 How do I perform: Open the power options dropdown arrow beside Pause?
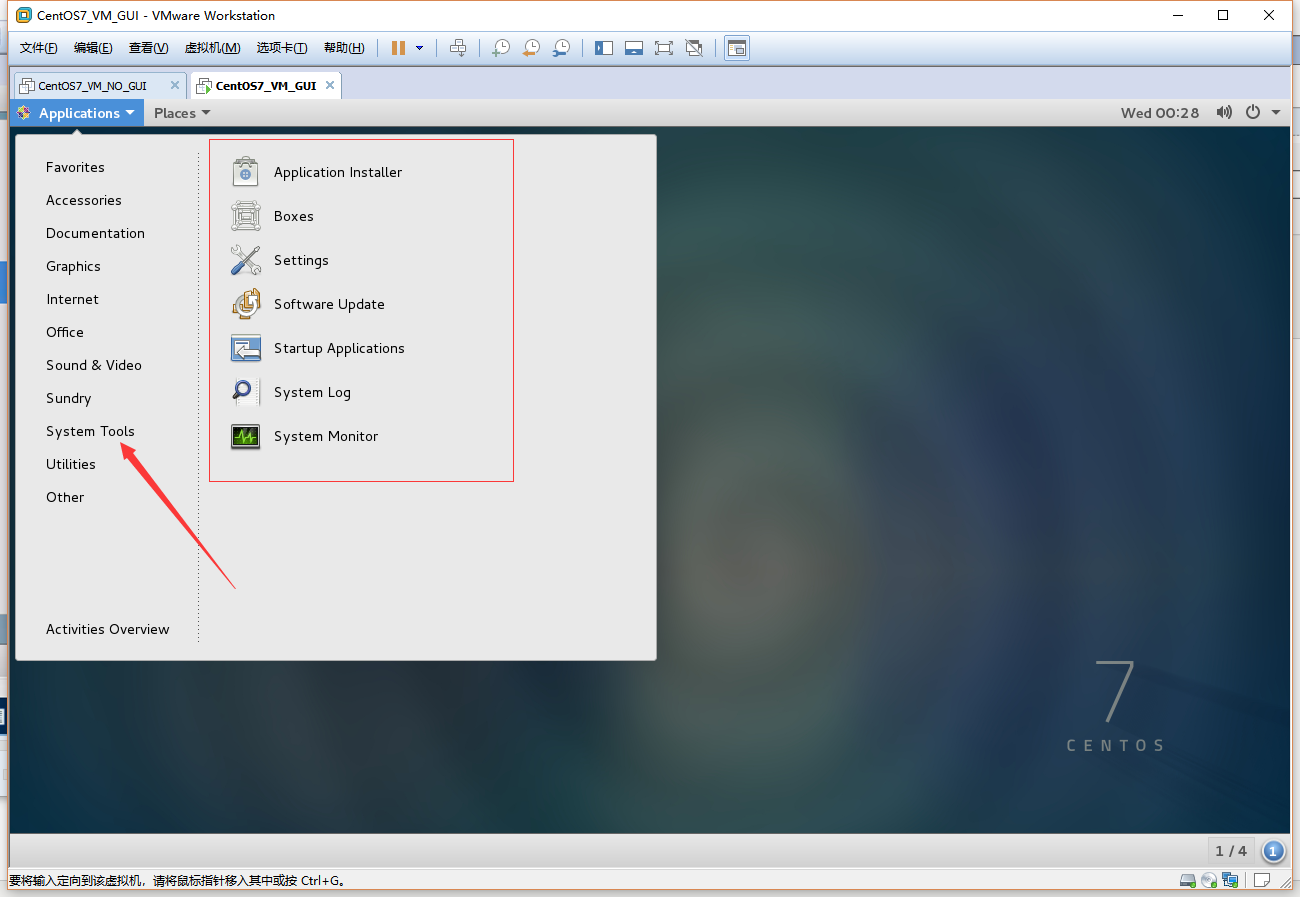tap(420, 48)
